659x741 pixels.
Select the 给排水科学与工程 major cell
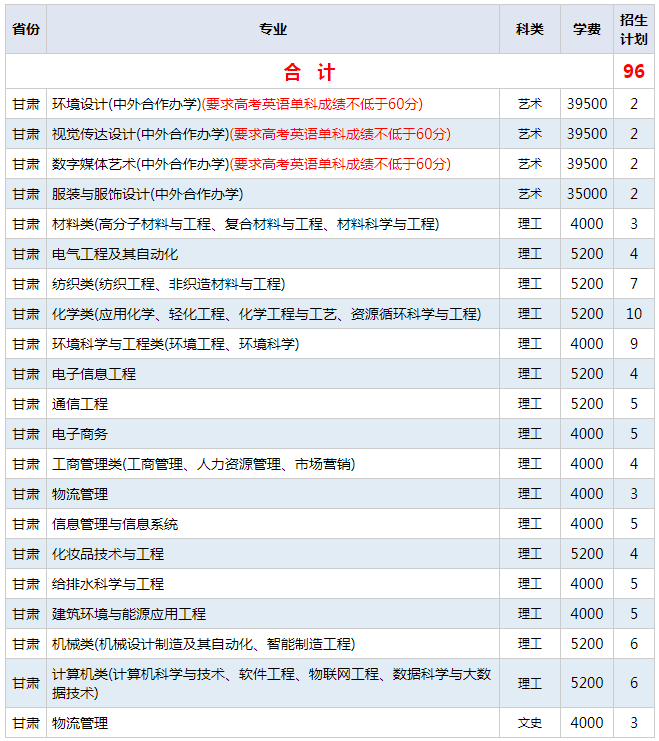273,584
